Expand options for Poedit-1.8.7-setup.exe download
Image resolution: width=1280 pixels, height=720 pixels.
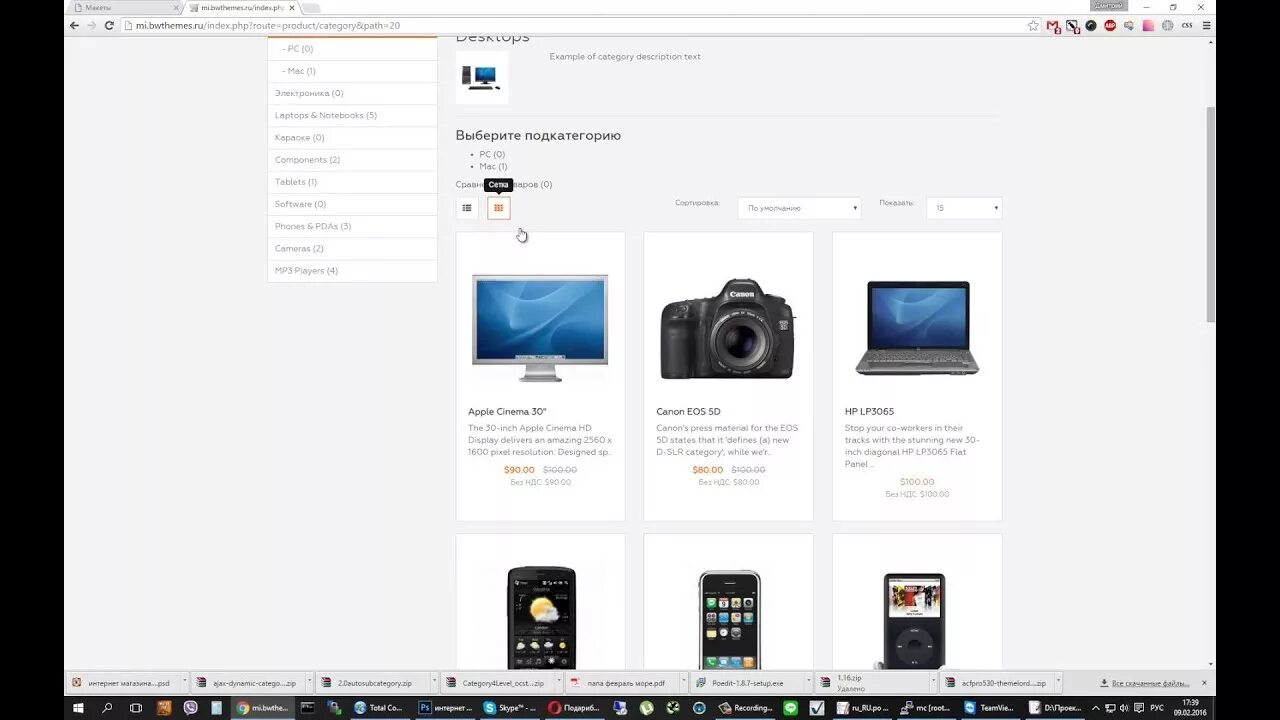pos(807,683)
